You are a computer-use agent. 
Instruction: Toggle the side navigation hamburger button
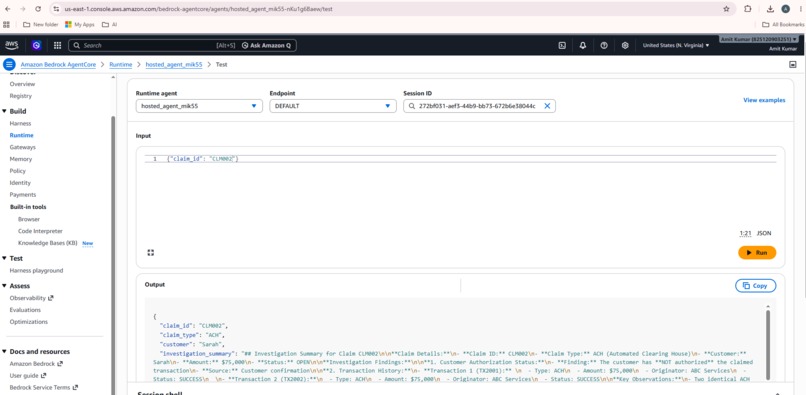[9, 64]
